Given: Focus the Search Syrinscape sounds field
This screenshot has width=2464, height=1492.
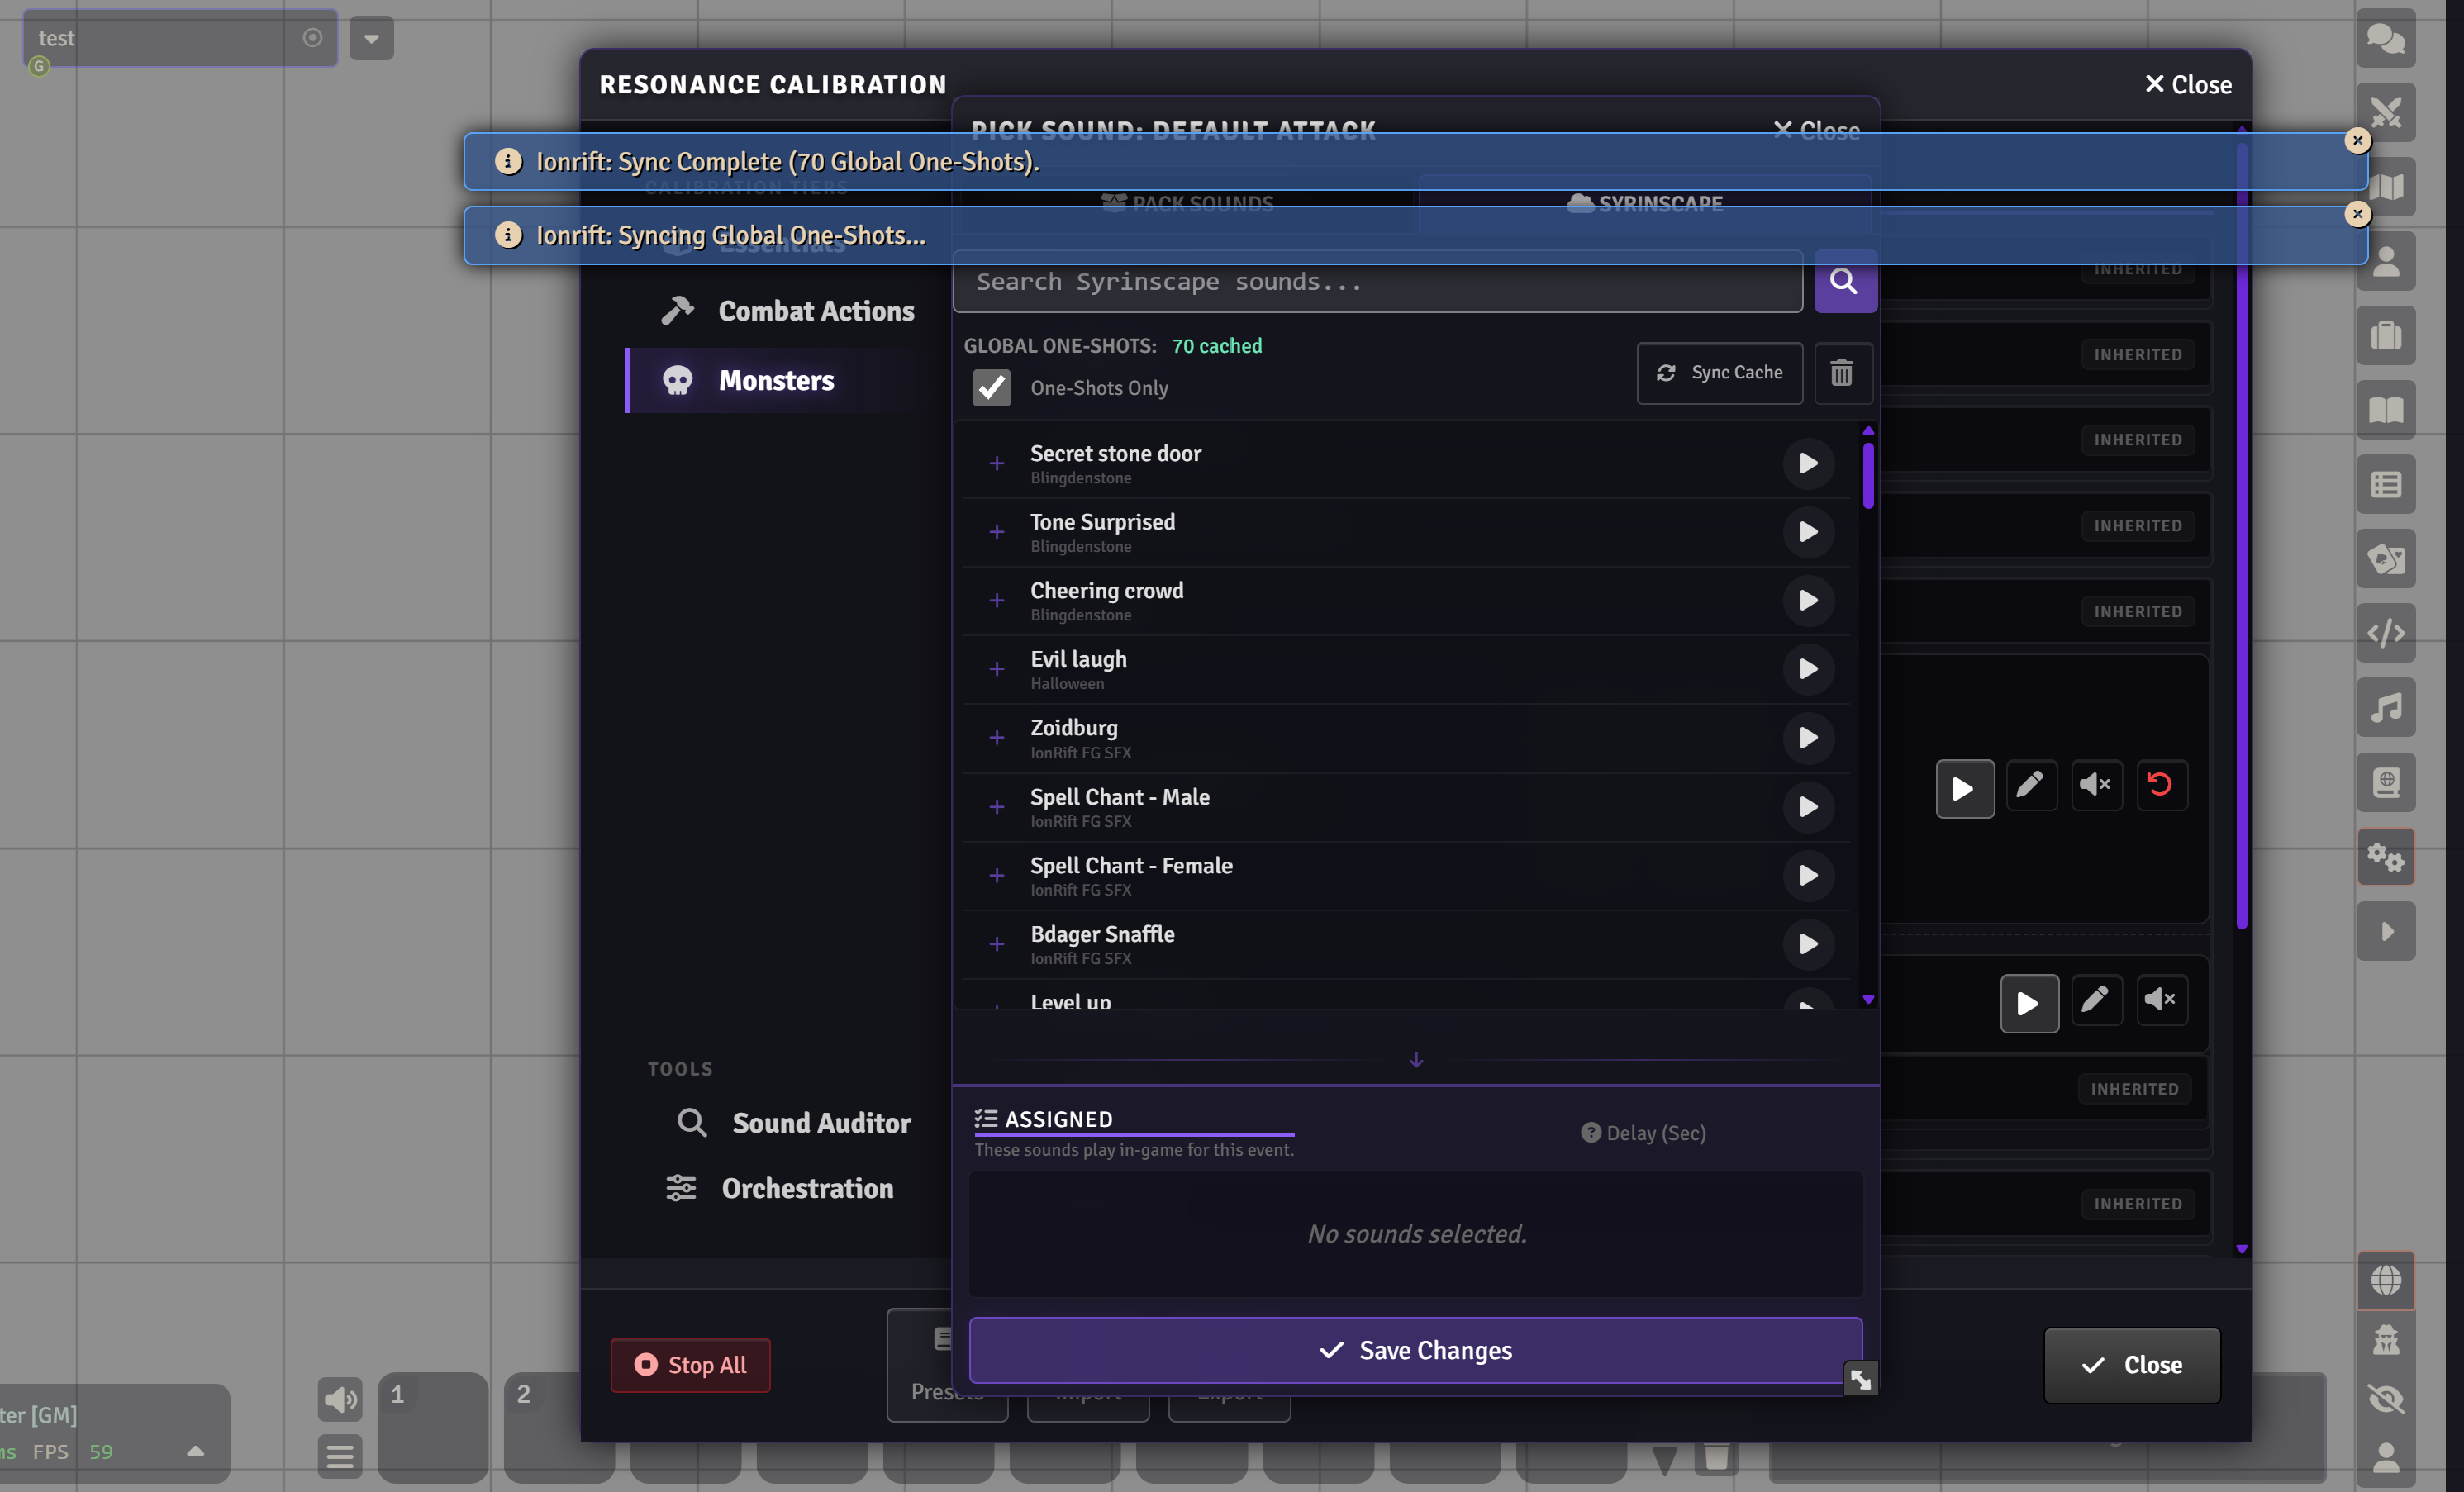Looking at the screenshot, I should (1377, 282).
